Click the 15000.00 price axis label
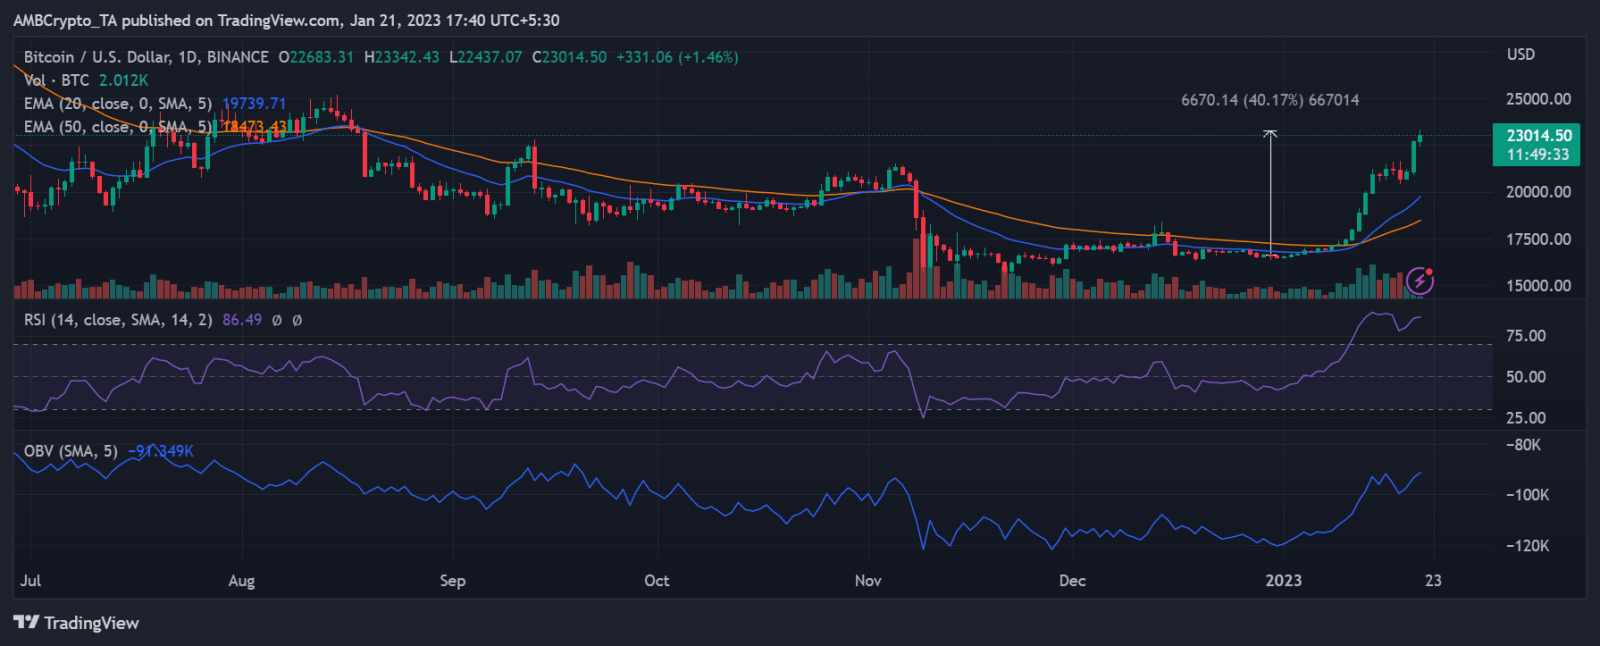The image size is (1600, 646). point(1539,285)
